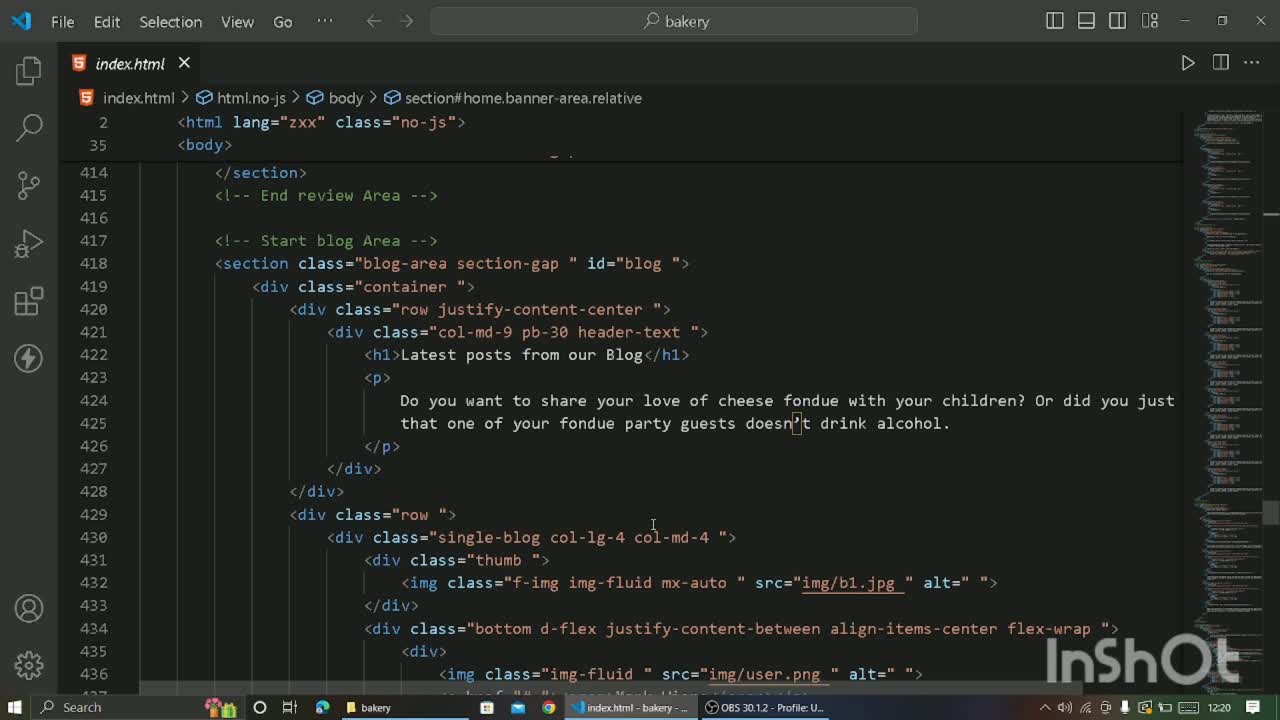Open the Search view in activity bar
This screenshot has width=1280, height=720.
pyautogui.click(x=29, y=127)
